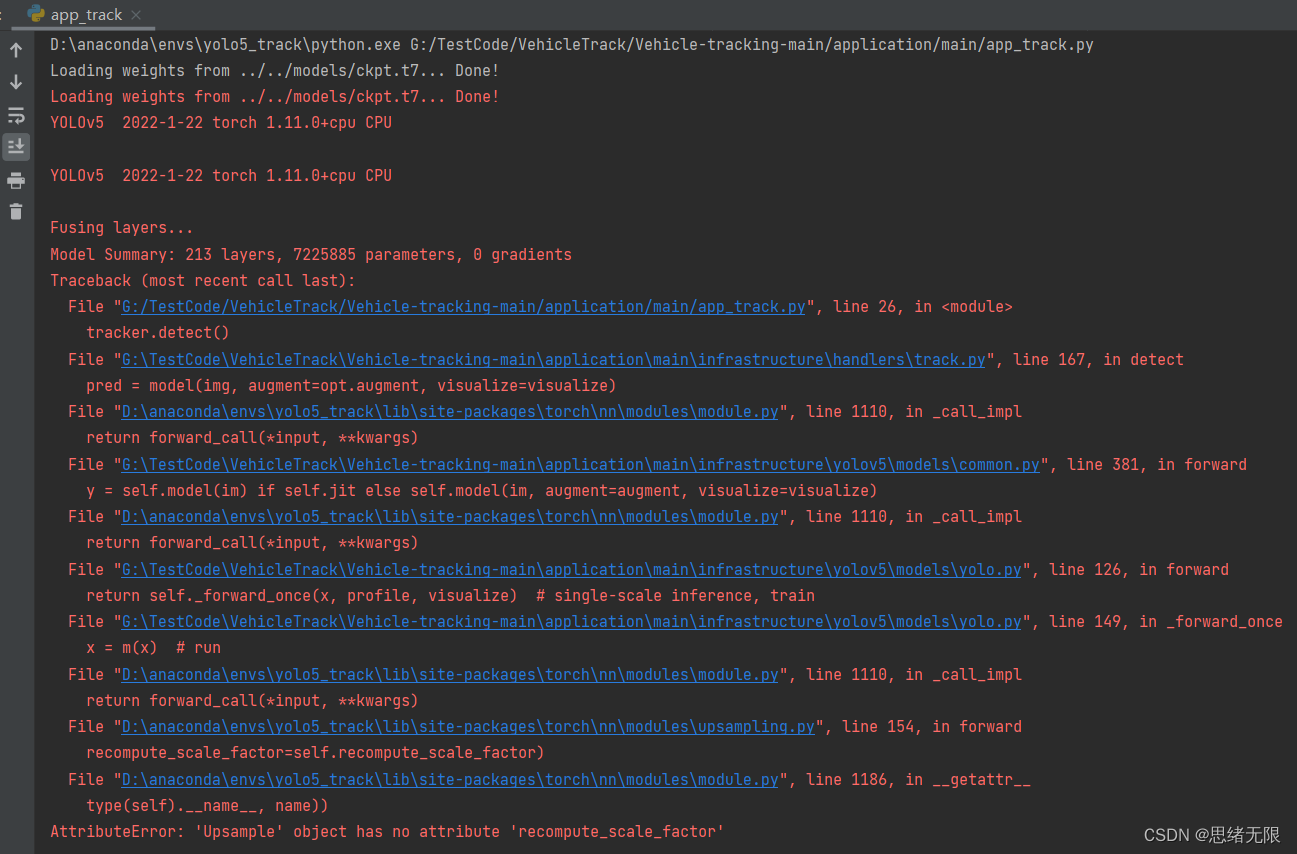1297x854 pixels.
Task: Open upsampling.py link at line 154
Action: tap(468, 727)
